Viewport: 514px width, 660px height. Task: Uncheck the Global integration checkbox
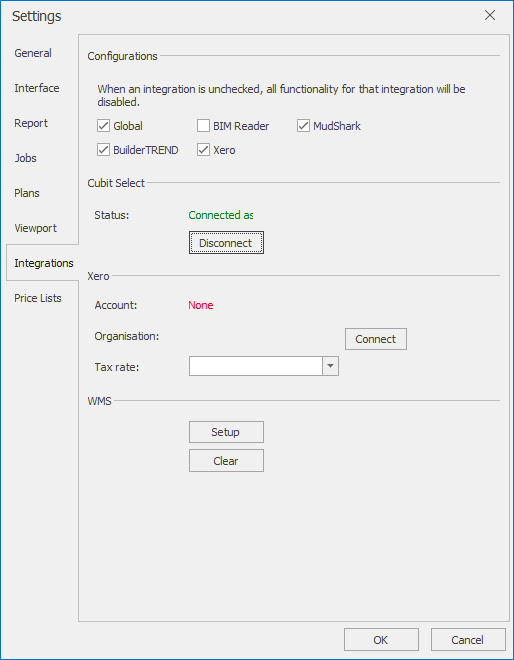tap(103, 126)
